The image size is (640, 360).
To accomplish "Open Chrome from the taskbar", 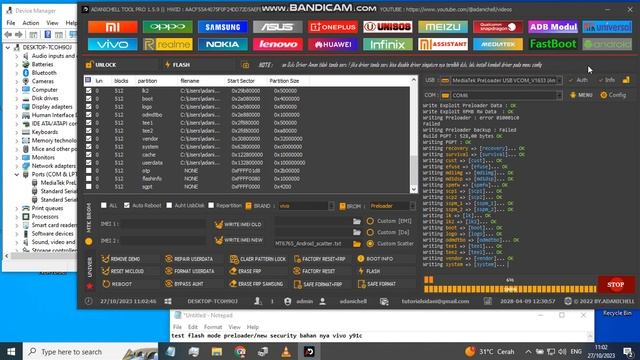I will point(240,351).
